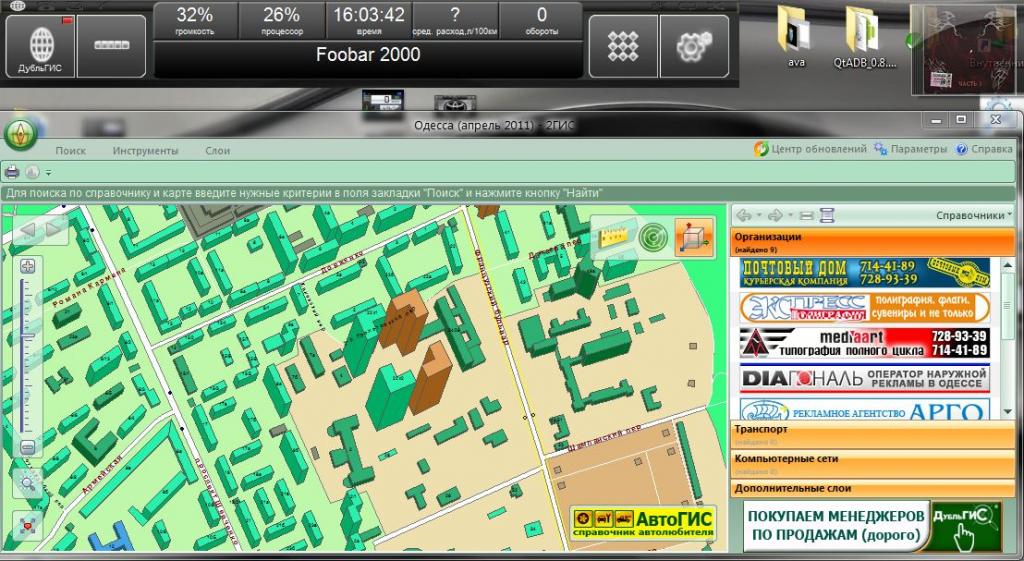Switch to the Слои tab

(217, 150)
